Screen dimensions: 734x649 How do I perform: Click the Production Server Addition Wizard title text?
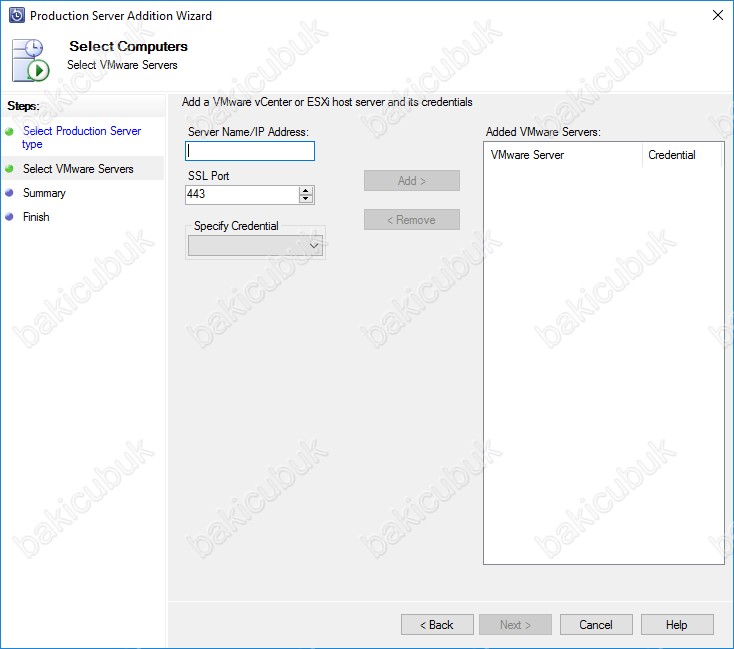click(x=121, y=16)
